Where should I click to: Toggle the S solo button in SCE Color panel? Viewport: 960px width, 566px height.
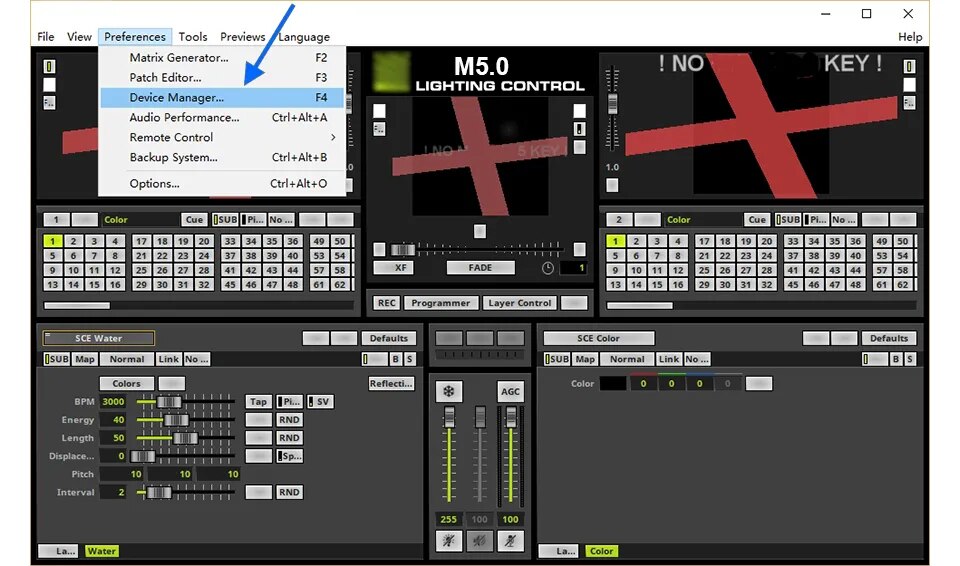[x=910, y=359]
